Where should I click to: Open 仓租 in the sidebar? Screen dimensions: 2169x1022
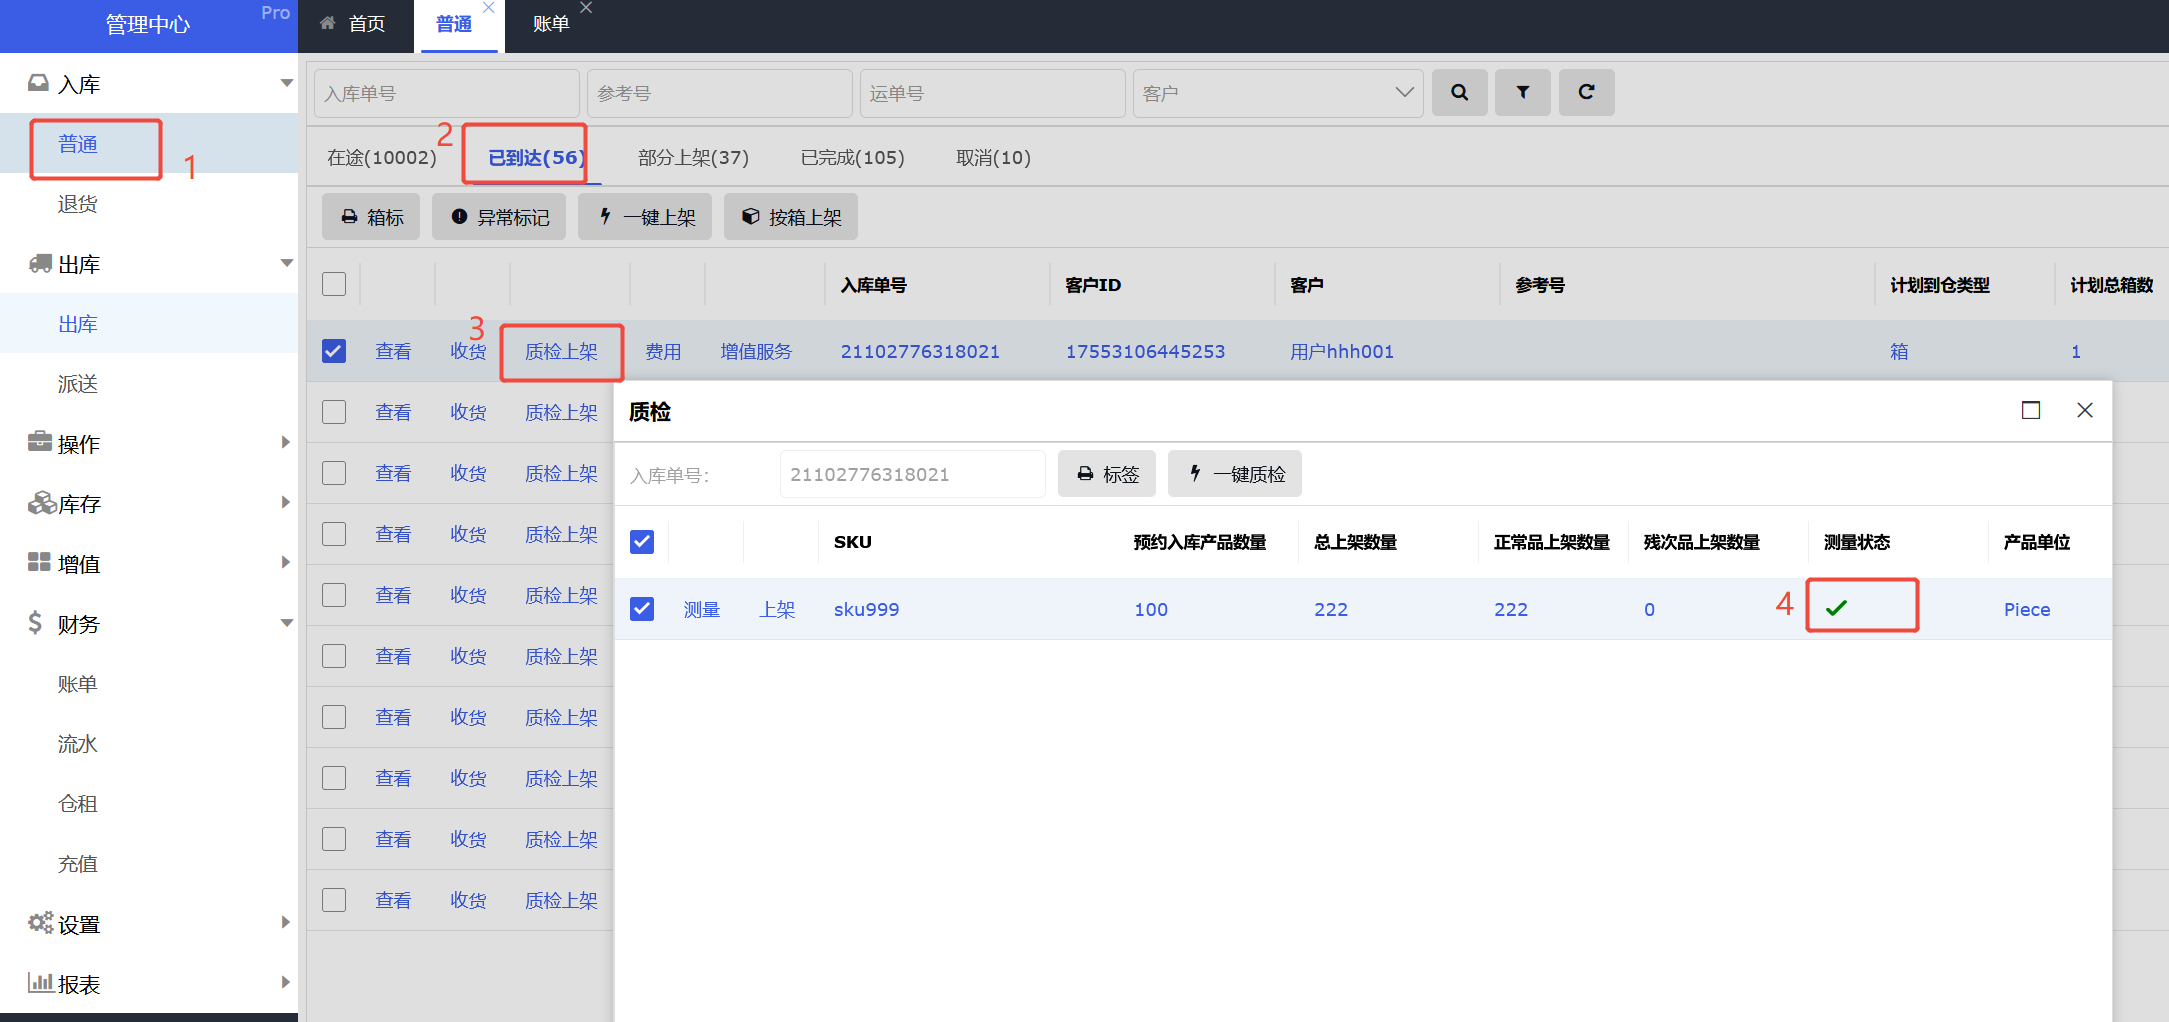point(78,804)
